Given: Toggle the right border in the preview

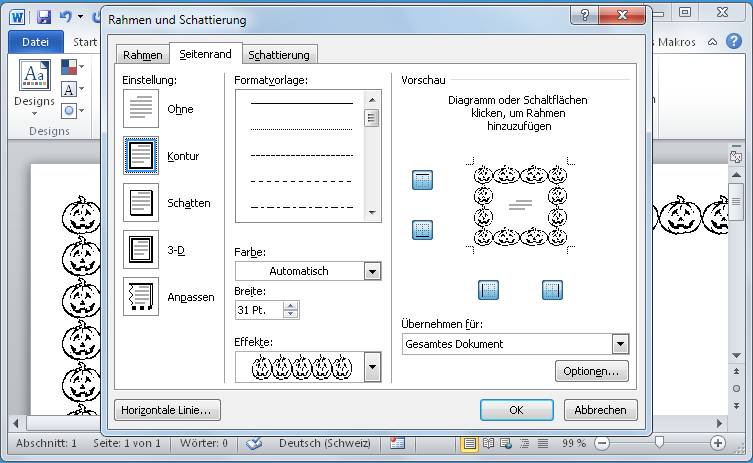Looking at the screenshot, I should point(552,290).
